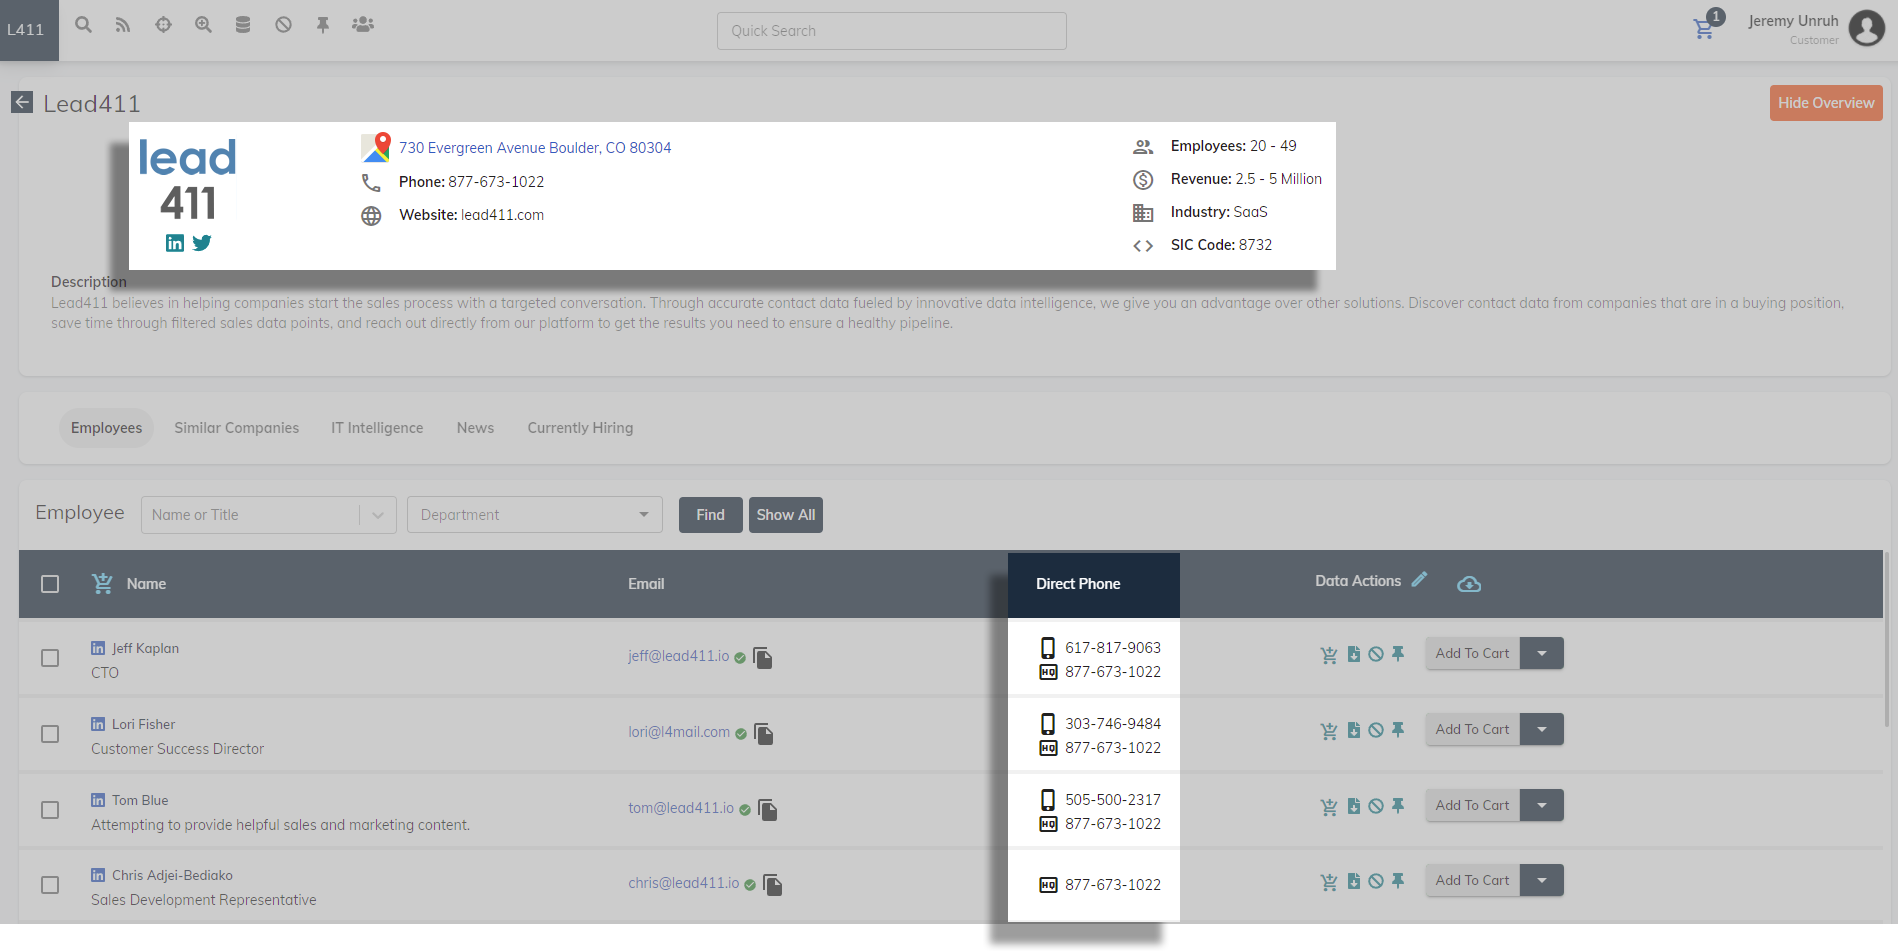Click the pencil edit icon beside Data Actions
This screenshot has height=951, width=1898.
pyautogui.click(x=1419, y=580)
